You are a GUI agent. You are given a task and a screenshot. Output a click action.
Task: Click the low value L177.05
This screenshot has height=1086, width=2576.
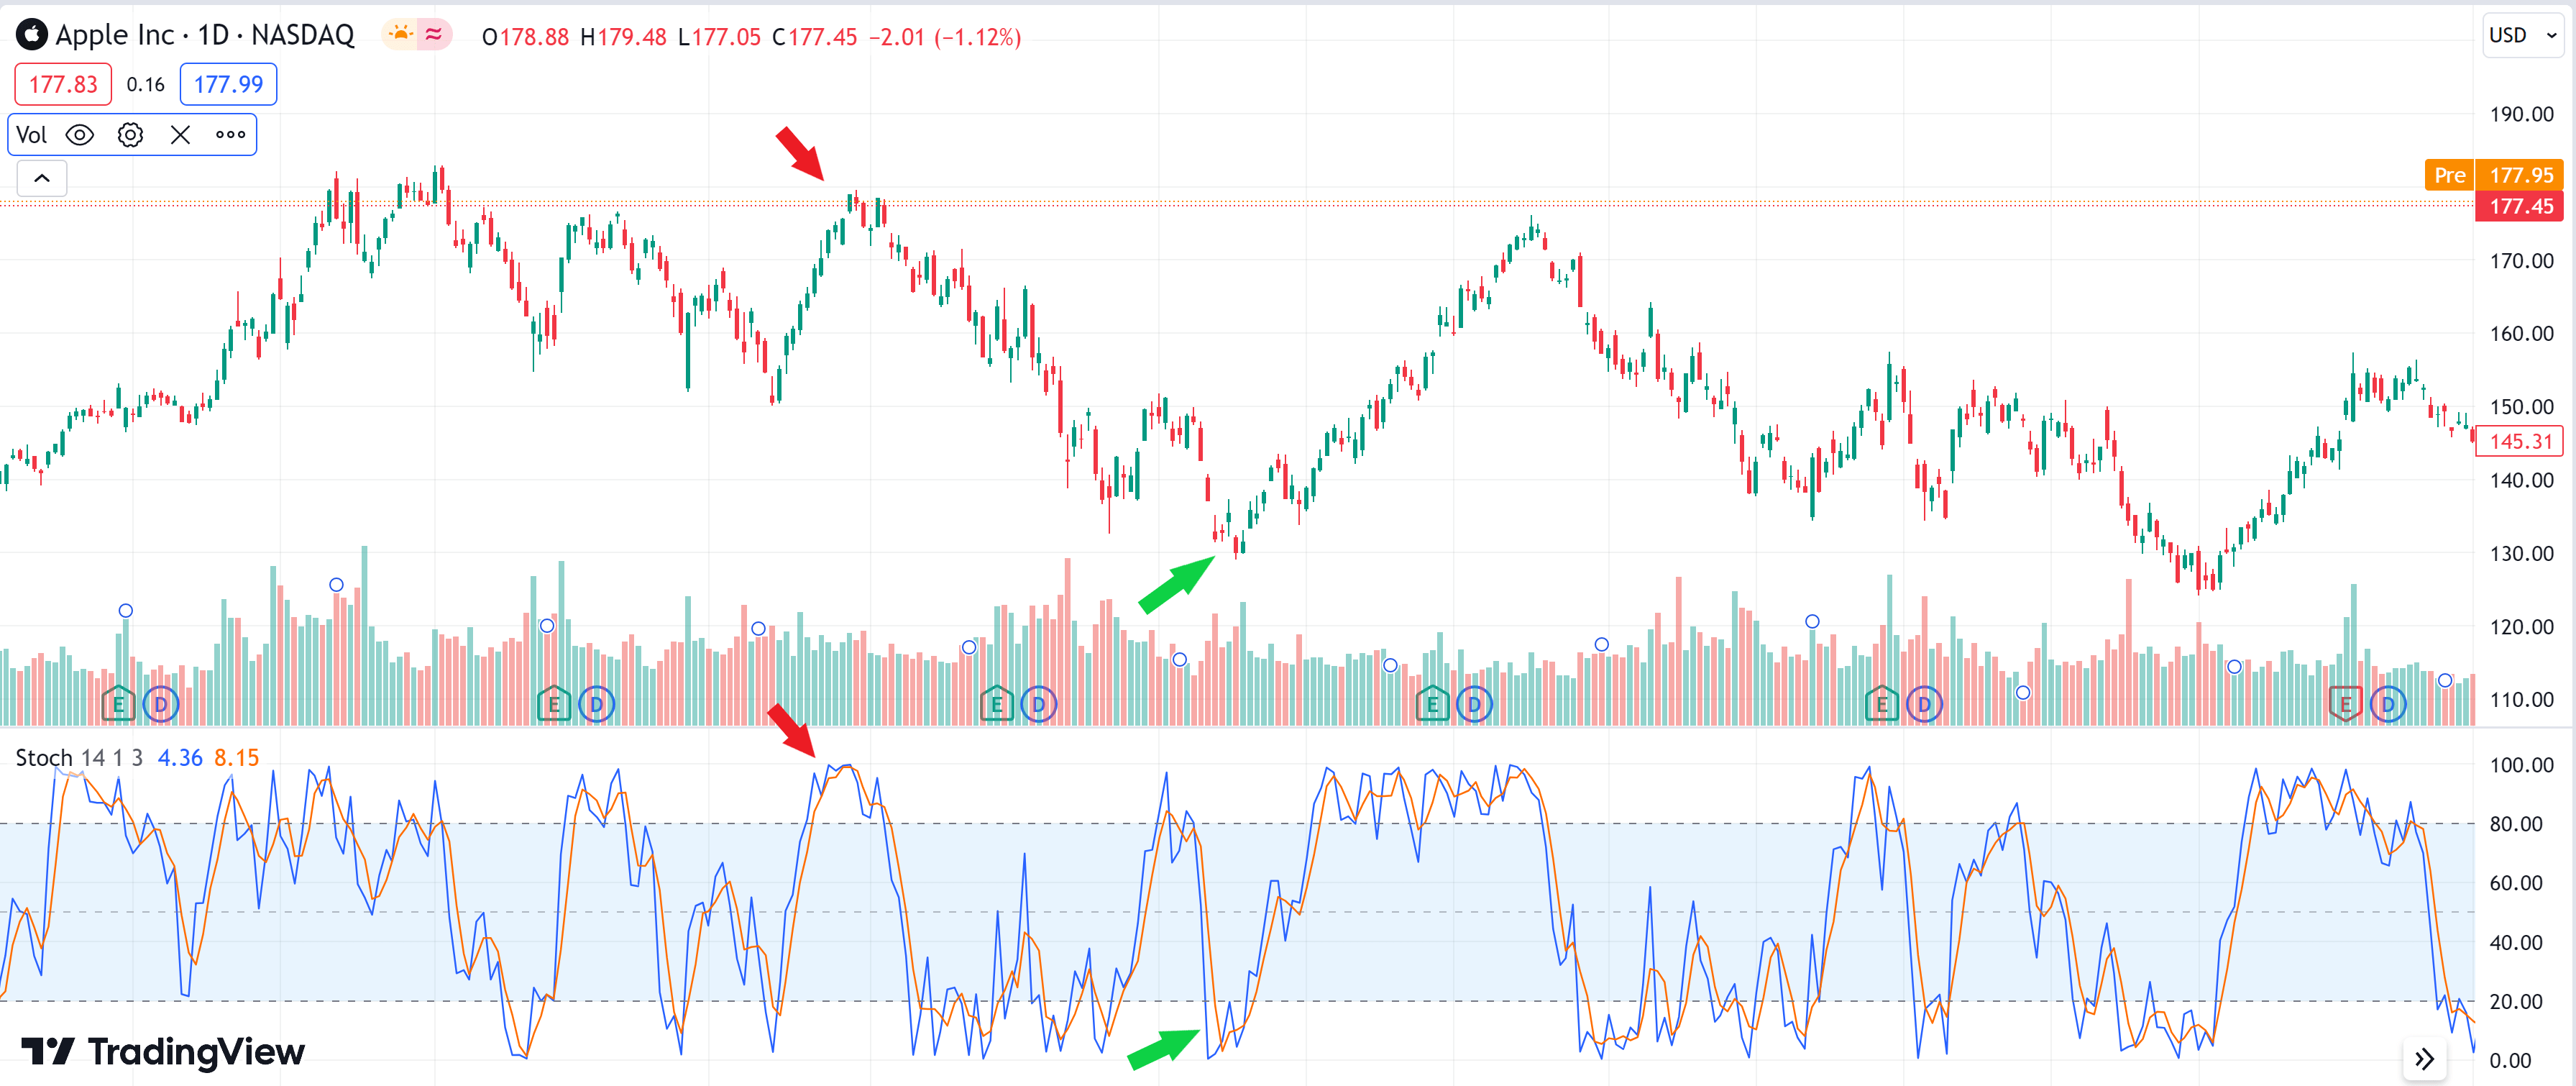[719, 37]
